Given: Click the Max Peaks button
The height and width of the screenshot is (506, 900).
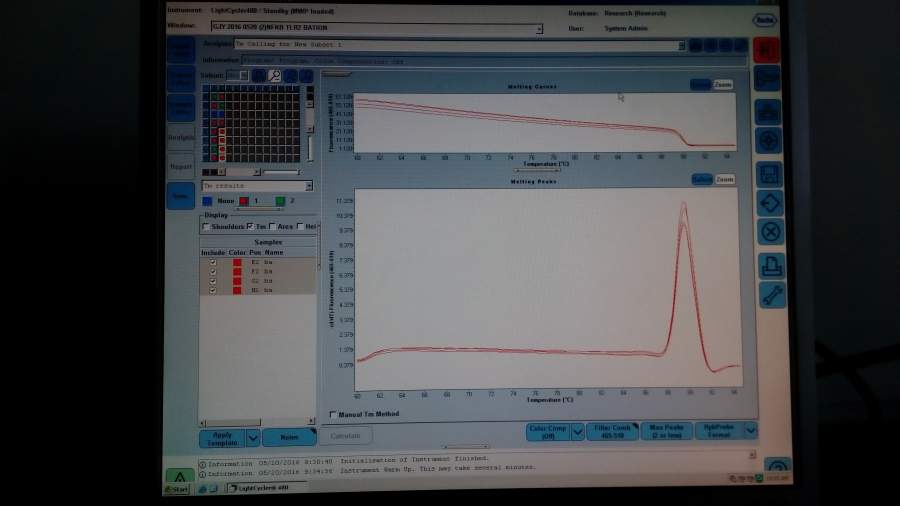Looking at the screenshot, I should point(666,431).
